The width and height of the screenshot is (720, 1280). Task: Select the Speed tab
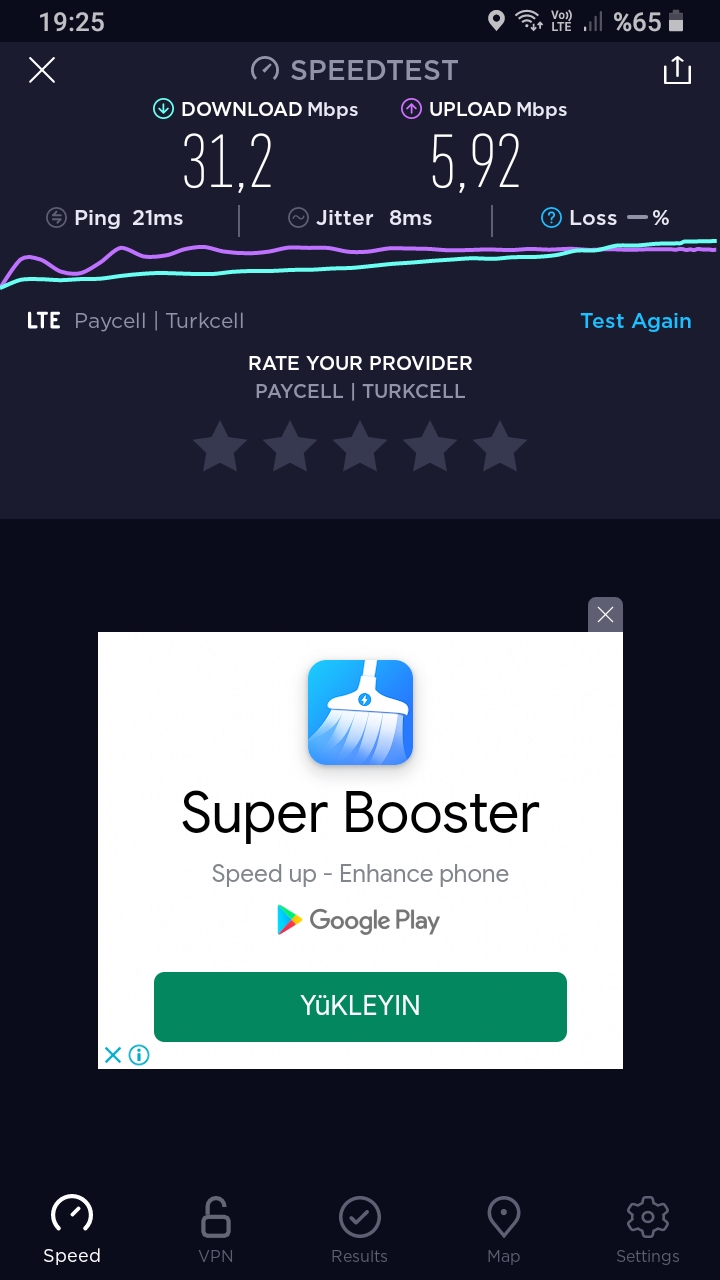pyautogui.click(x=72, y=1230)
